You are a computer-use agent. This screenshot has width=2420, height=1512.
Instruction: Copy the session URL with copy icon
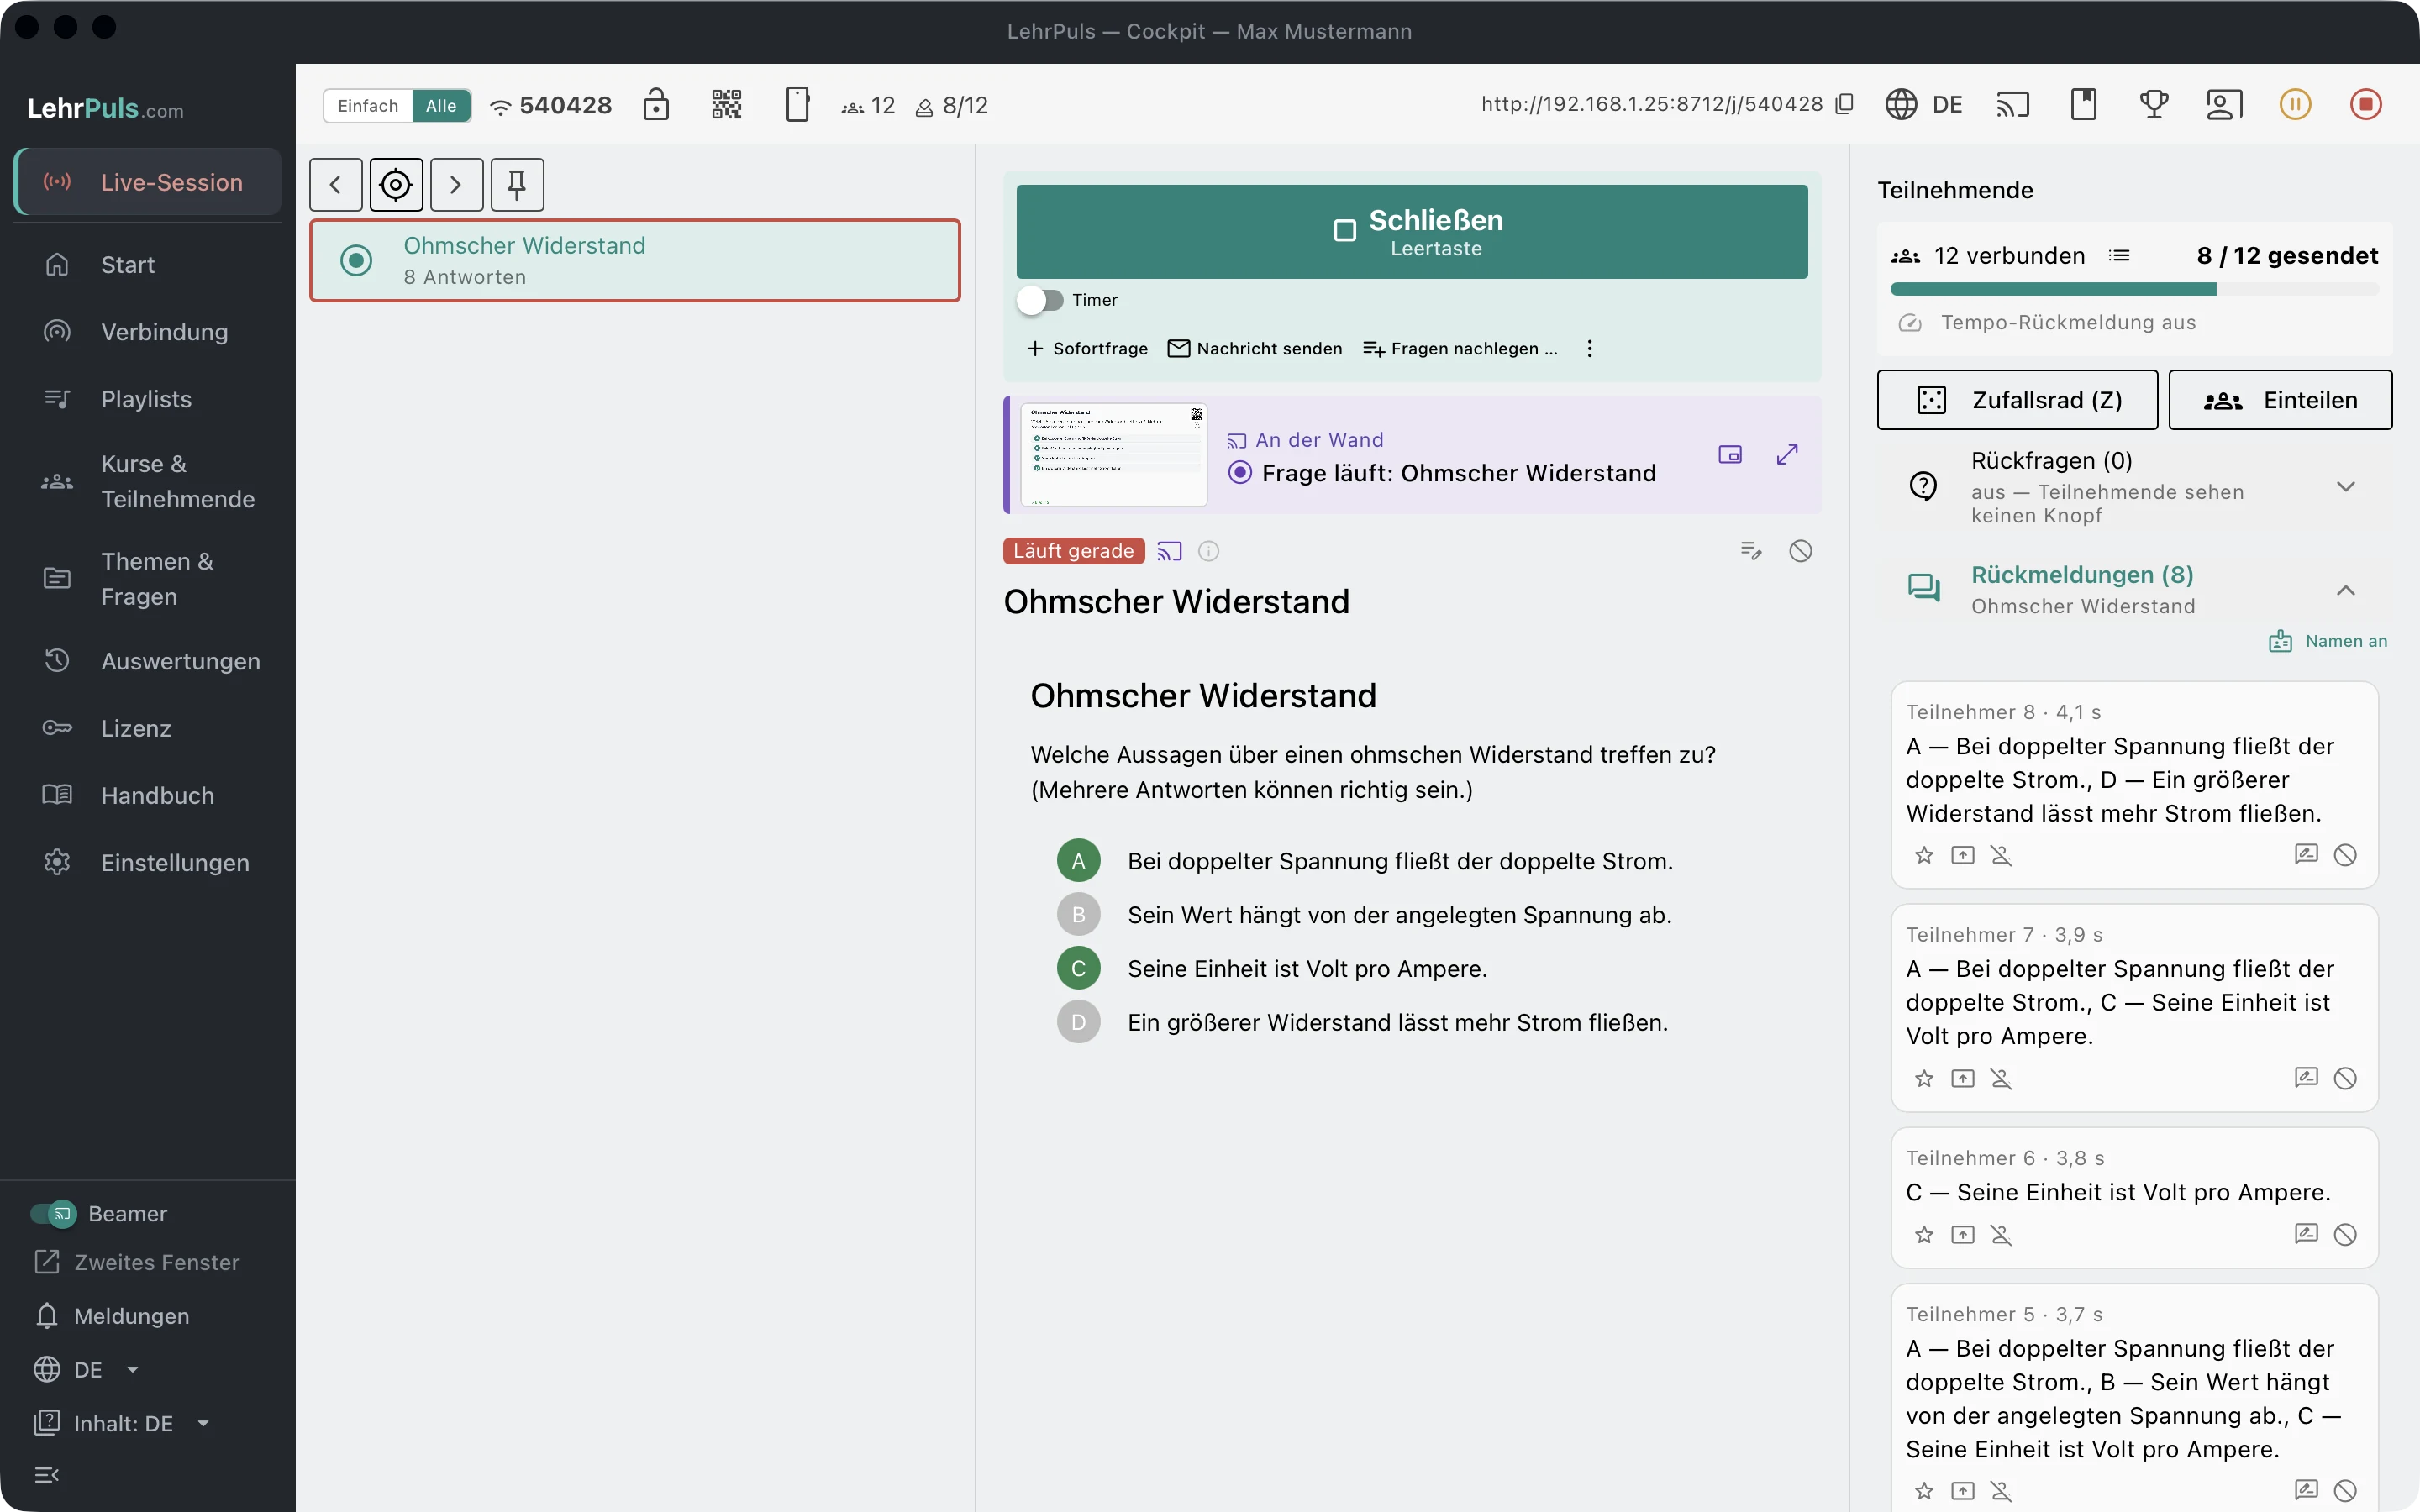(x=1845, y=104)
